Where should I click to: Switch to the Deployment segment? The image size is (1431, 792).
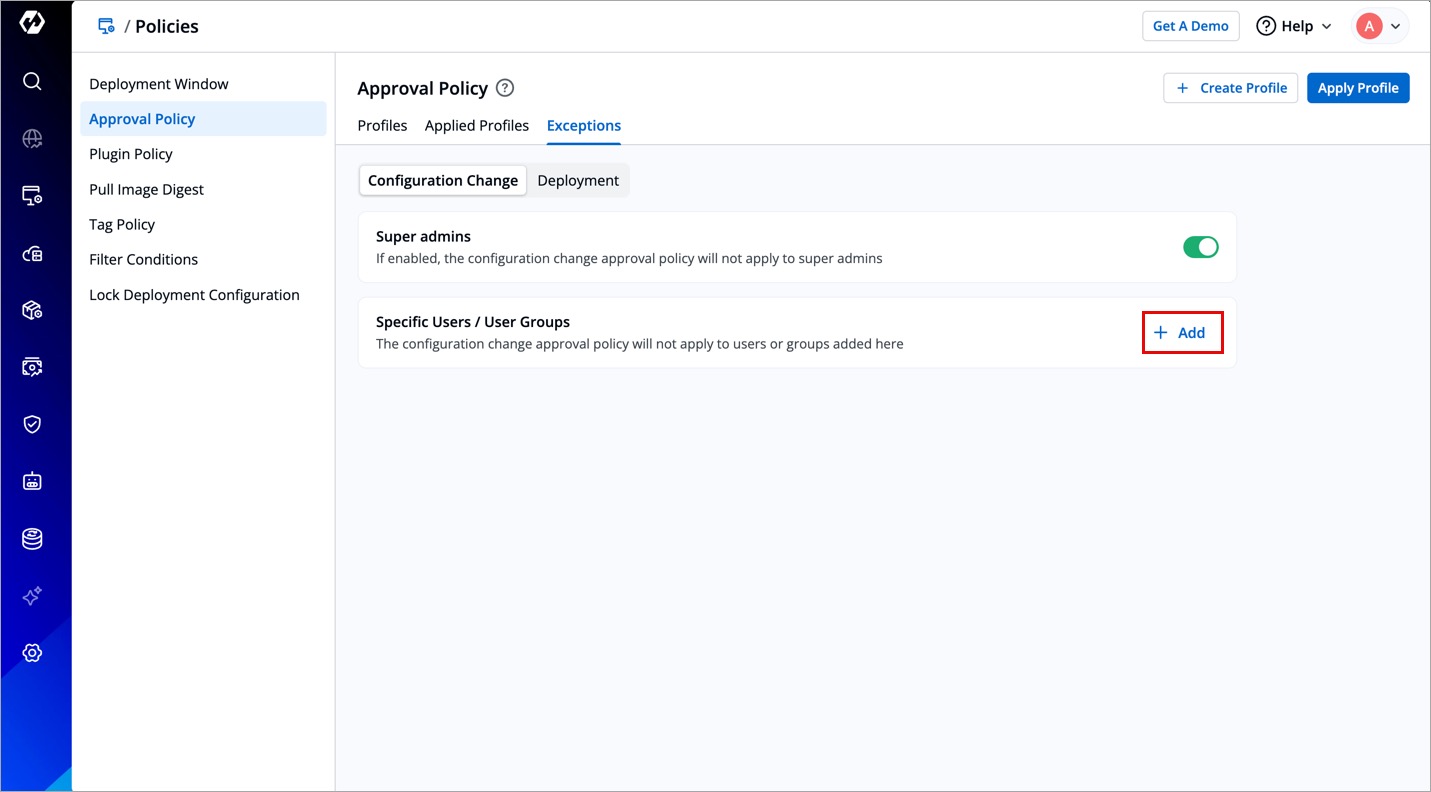coord(578,181)
